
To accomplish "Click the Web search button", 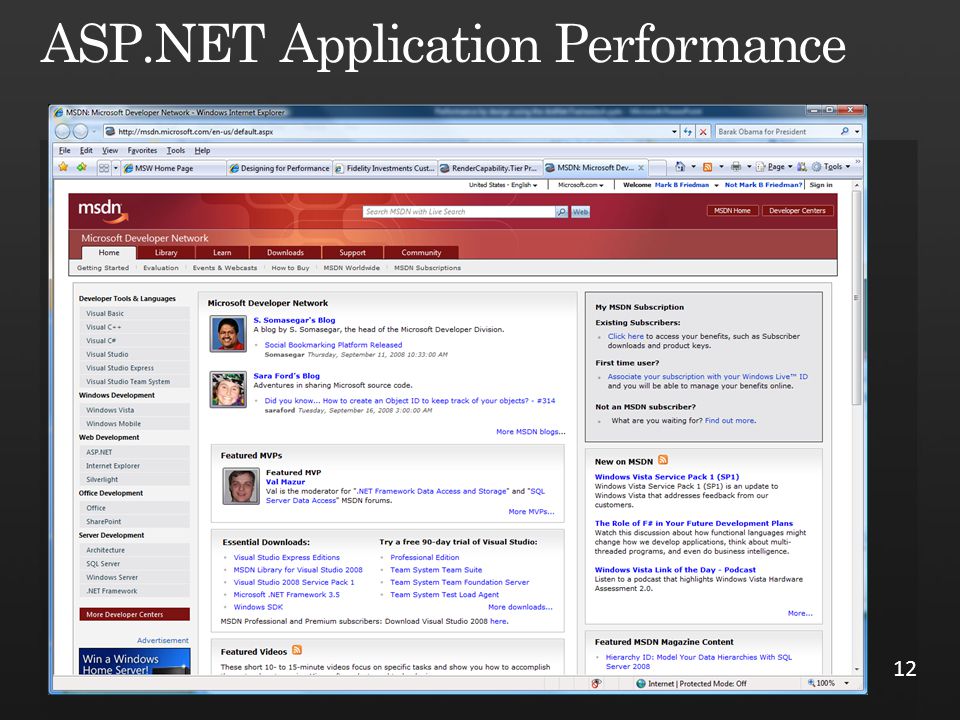I will pyautogui.click(x=580, y=212).
